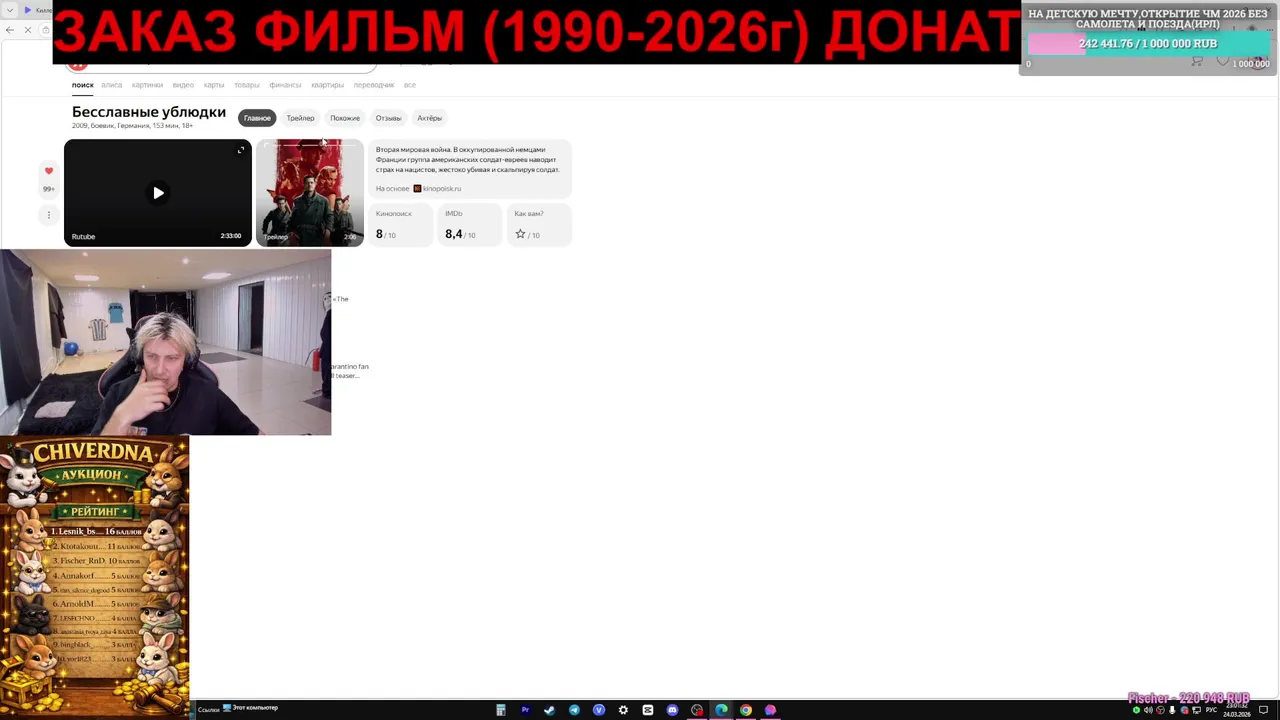Open Adobe Premiere Pro from the taskbar
Viewport: 1280px width, 720px height.
tap(525, 710)
